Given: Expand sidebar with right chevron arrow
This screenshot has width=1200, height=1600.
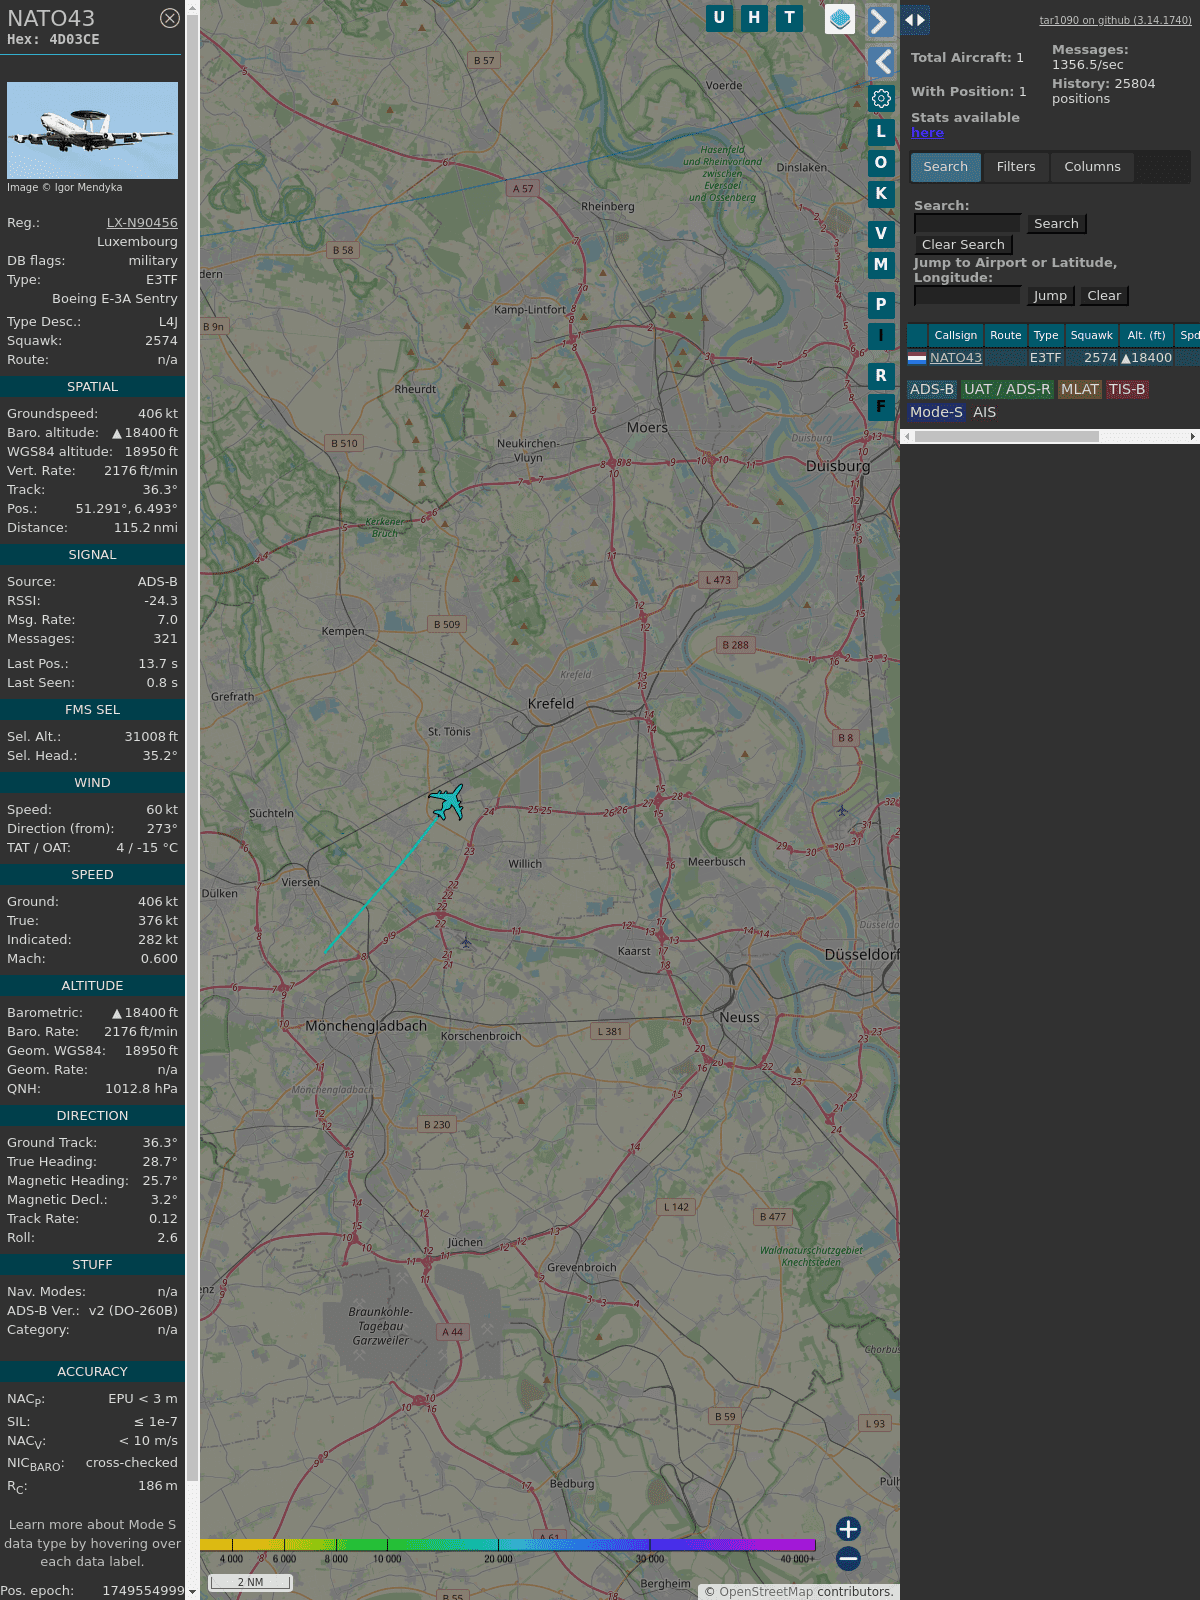Looking at the screenshot, I should point(880,21).
